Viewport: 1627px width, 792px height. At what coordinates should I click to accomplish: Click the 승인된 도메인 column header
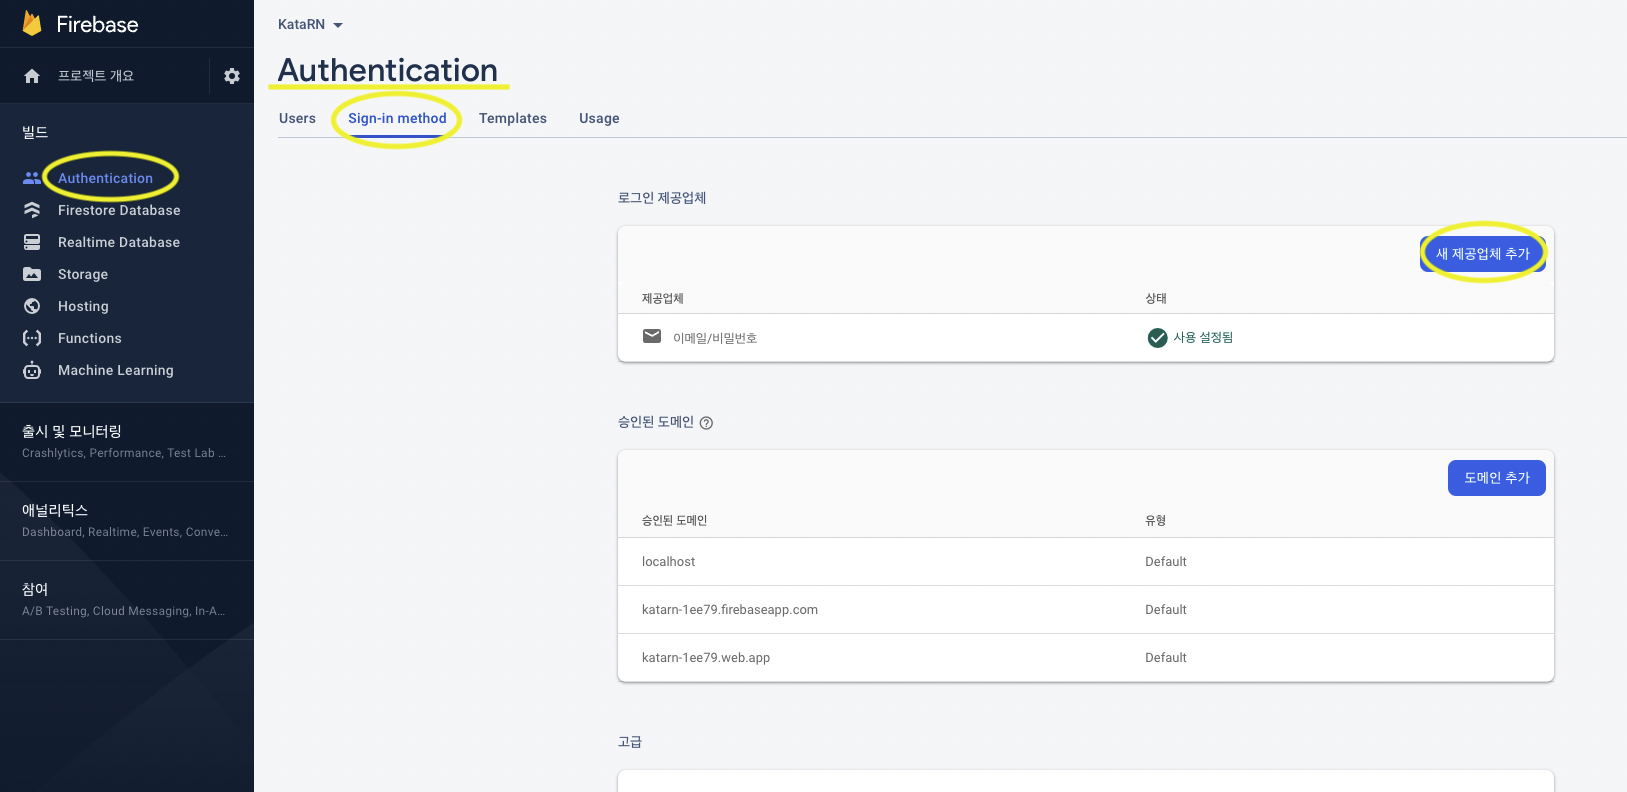click(x=675, y=521)
